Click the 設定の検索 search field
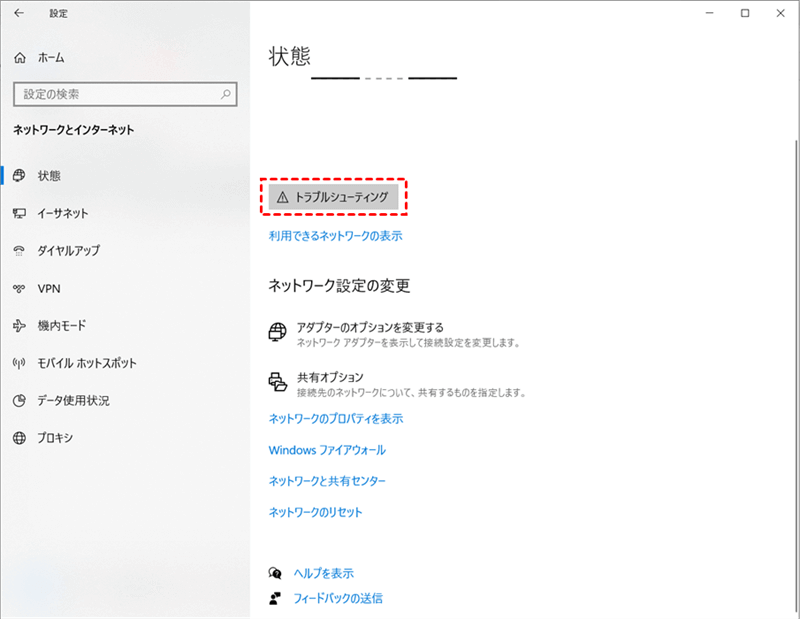 coord(115,95)
